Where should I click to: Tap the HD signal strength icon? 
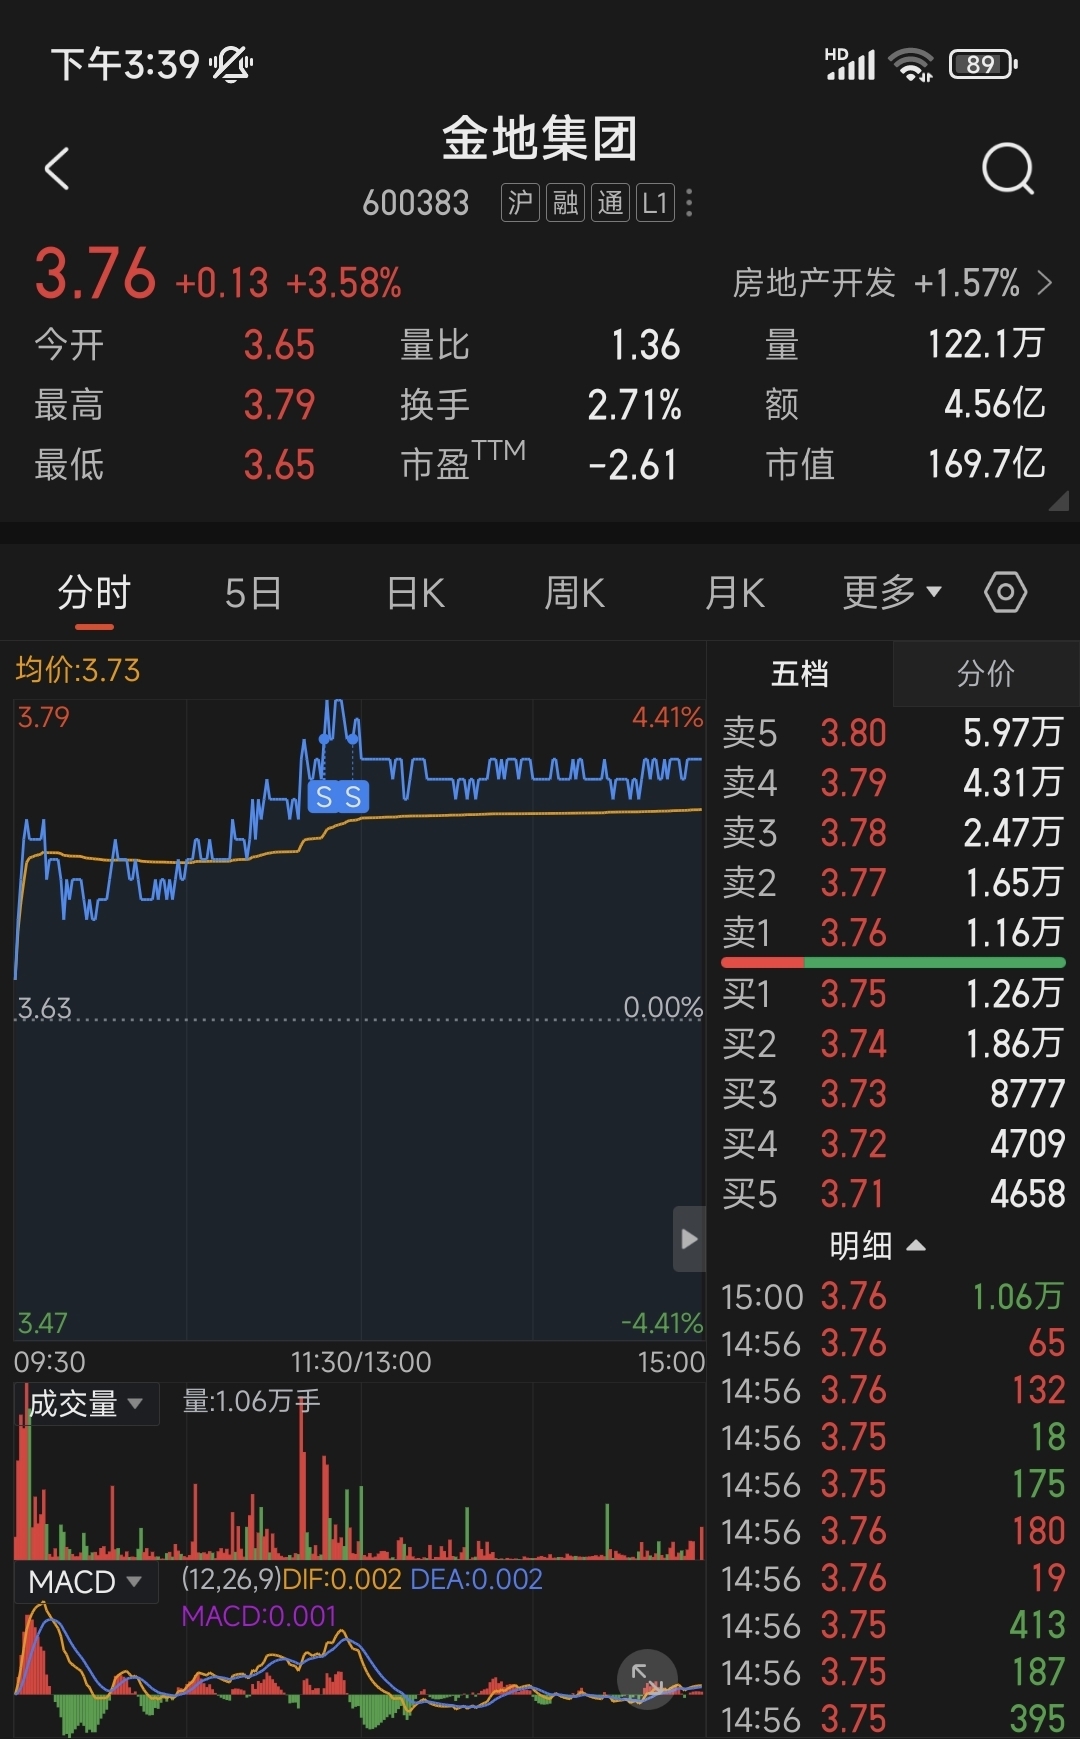coord(850,63)
